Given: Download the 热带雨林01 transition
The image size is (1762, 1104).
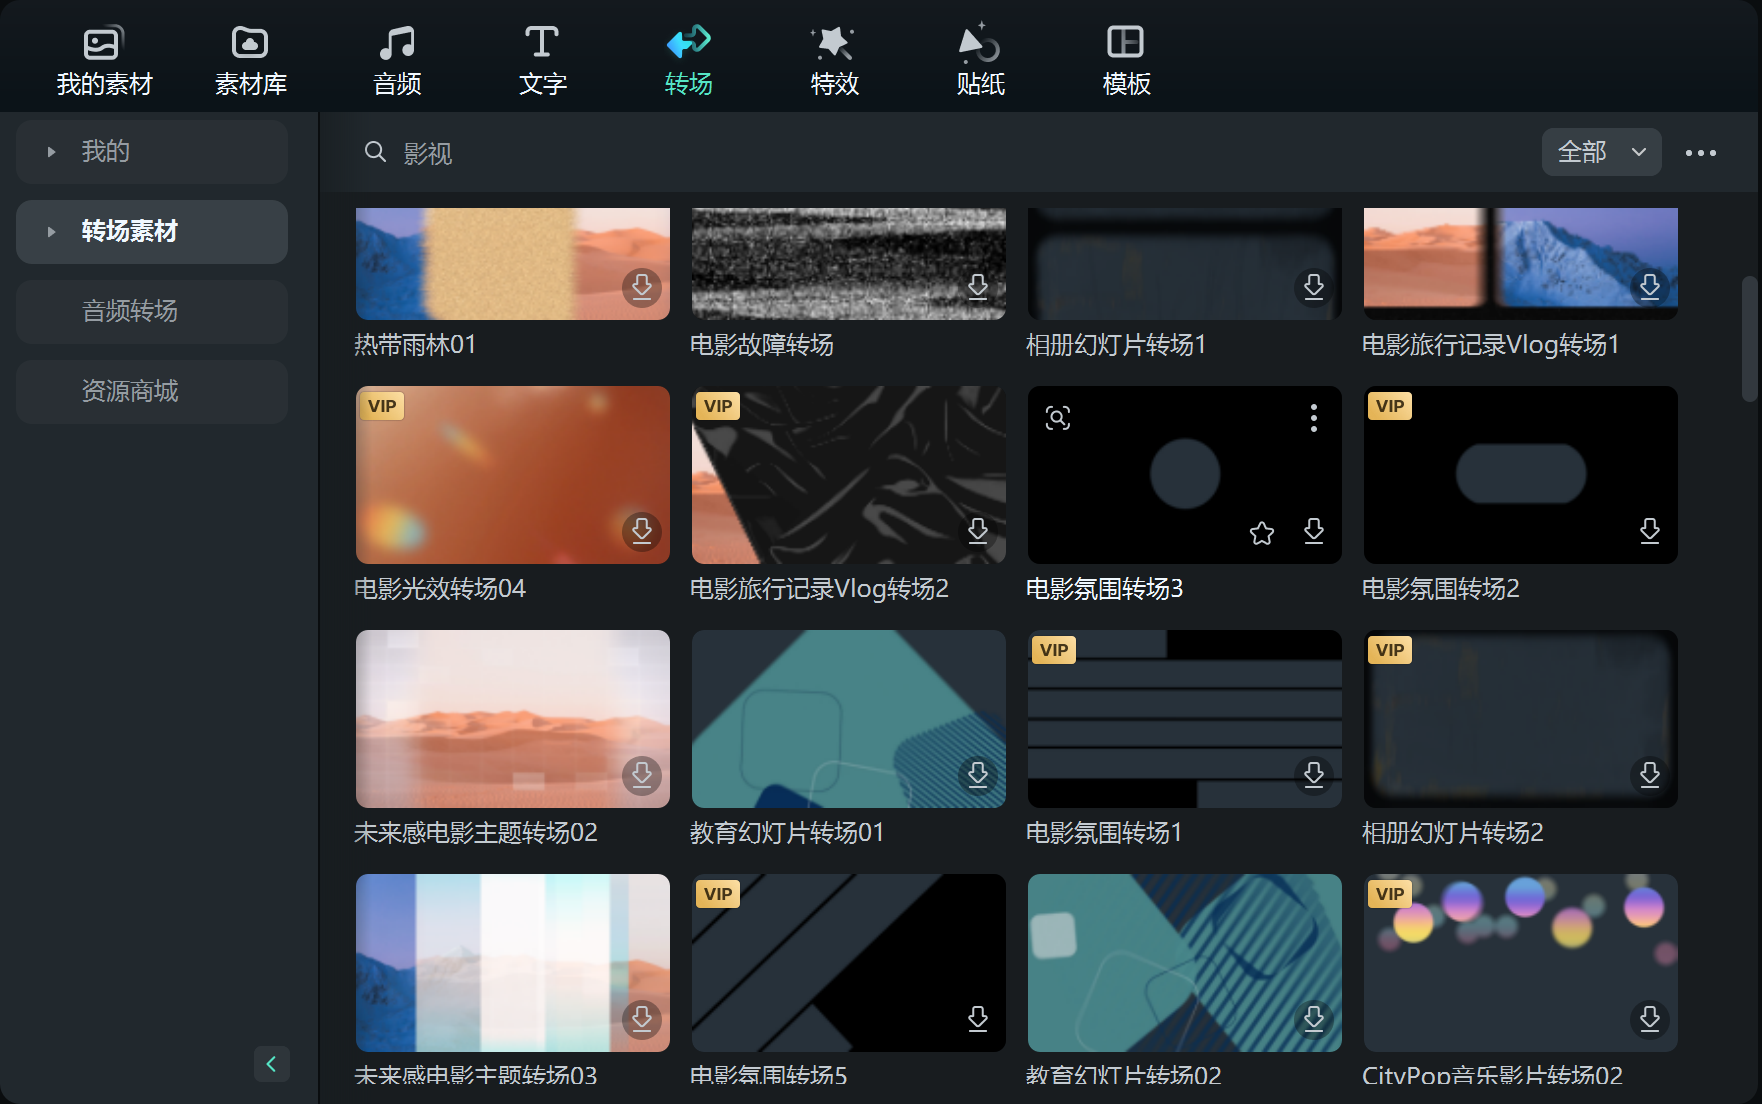Looking at the screenshot, I should point(642,287).
